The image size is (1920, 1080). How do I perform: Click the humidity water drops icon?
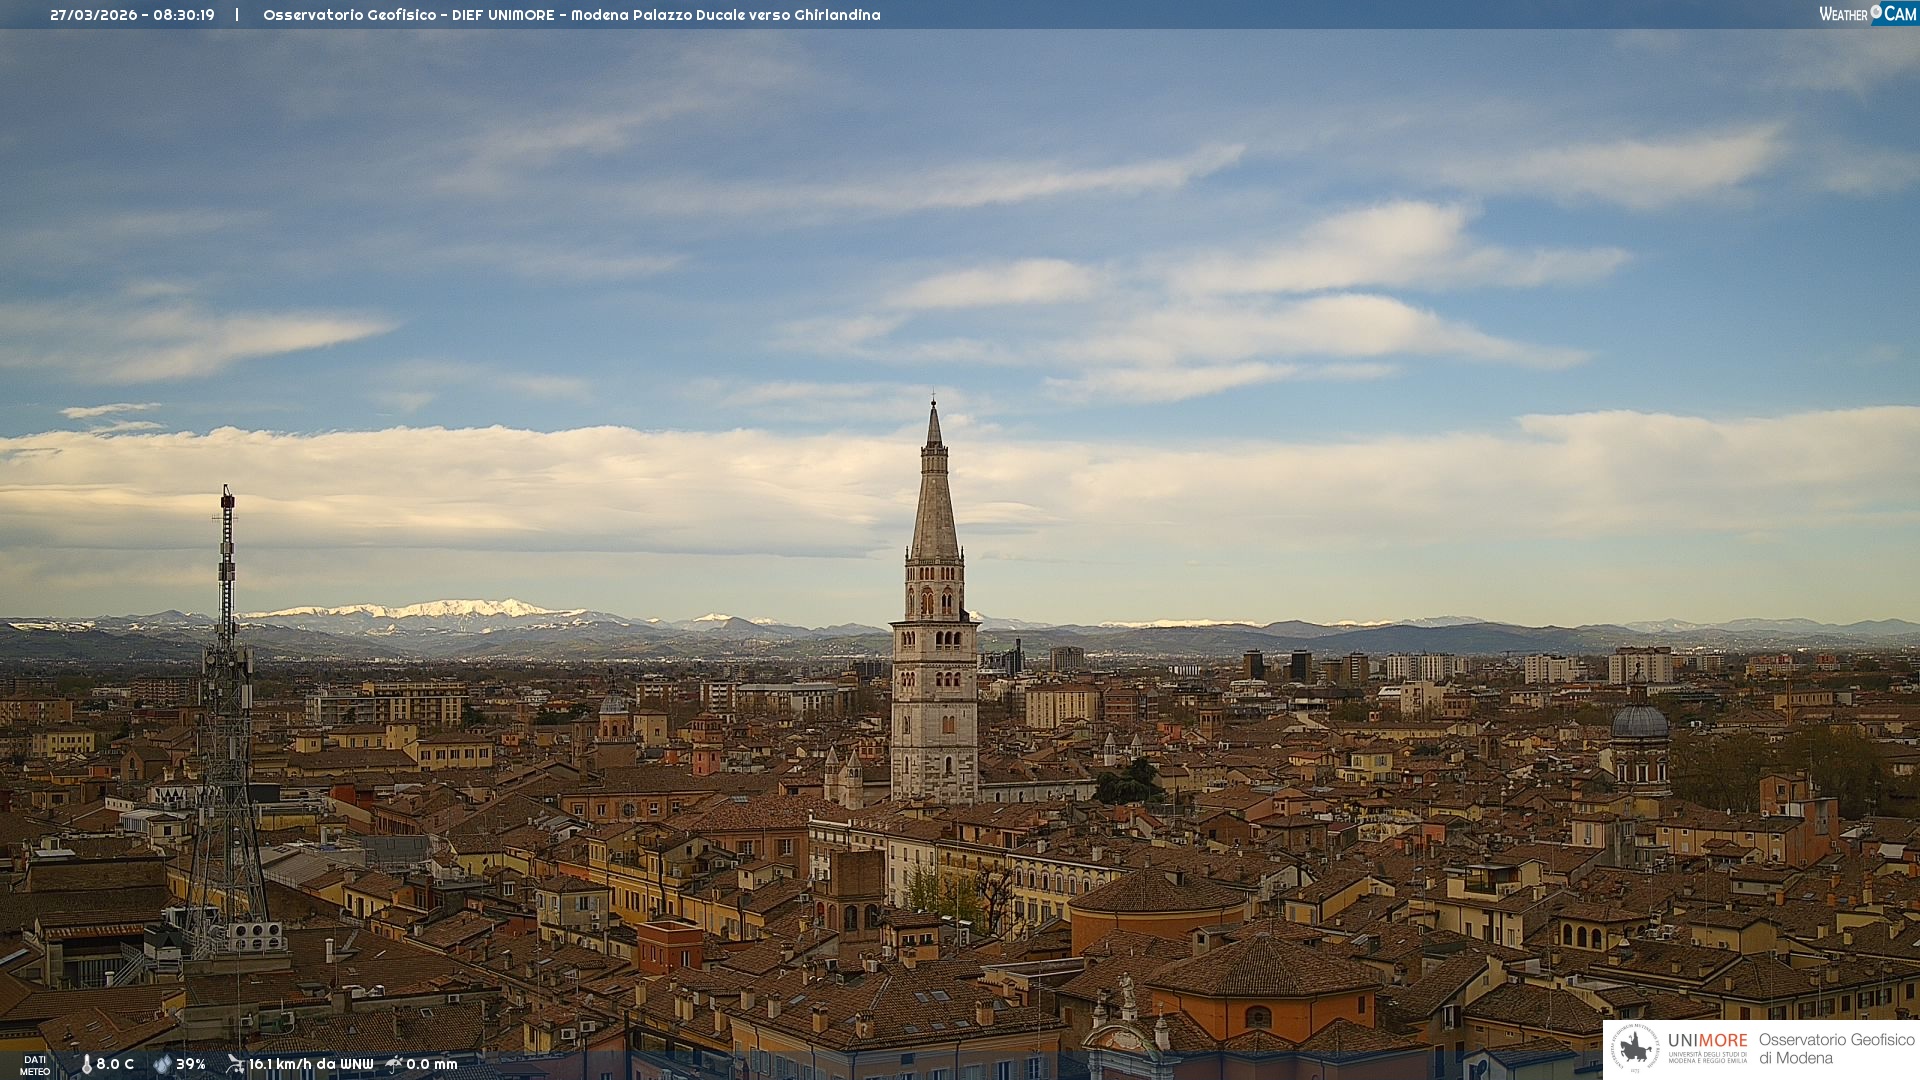tap(162, 1064)
